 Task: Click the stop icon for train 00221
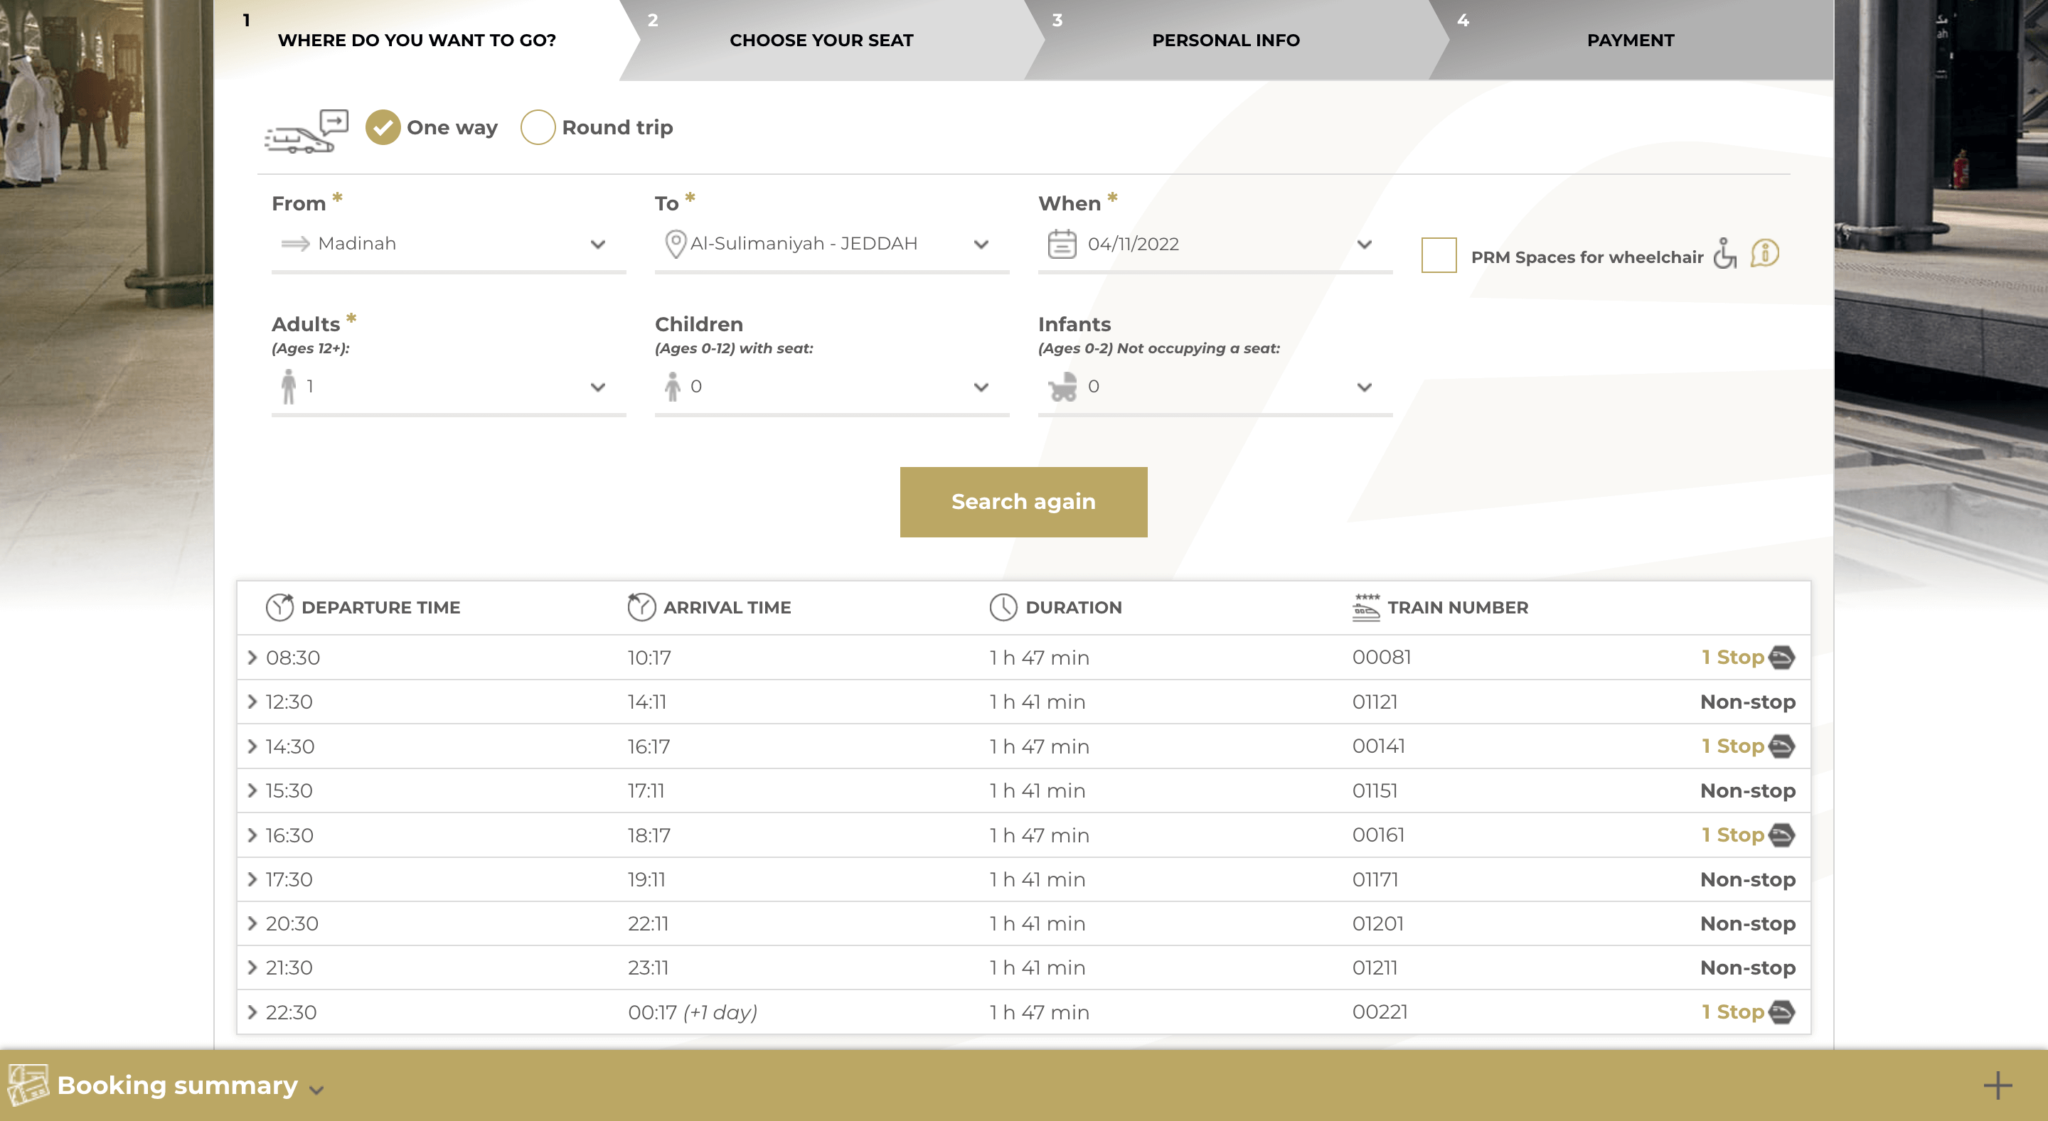click(x=1781, y=1012)
